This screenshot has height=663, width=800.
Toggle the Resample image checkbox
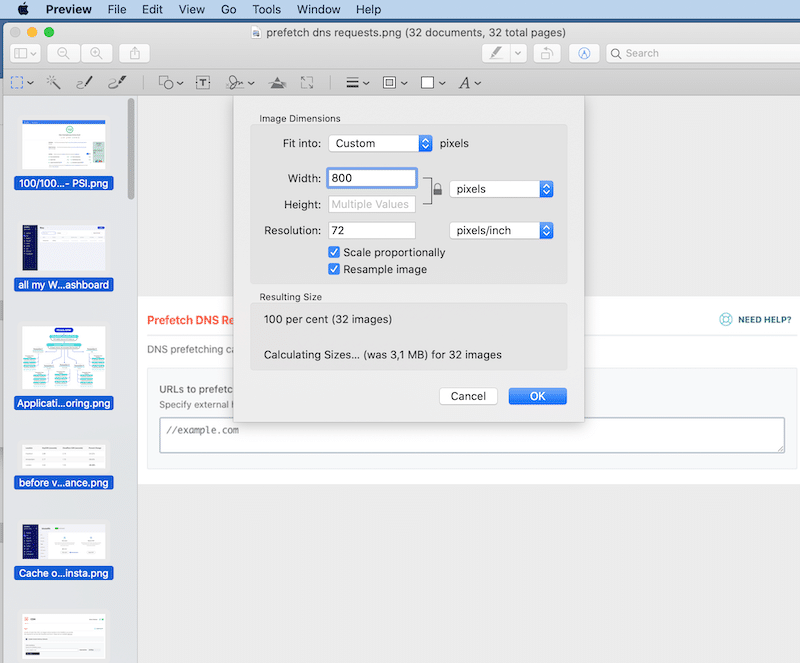334,269
